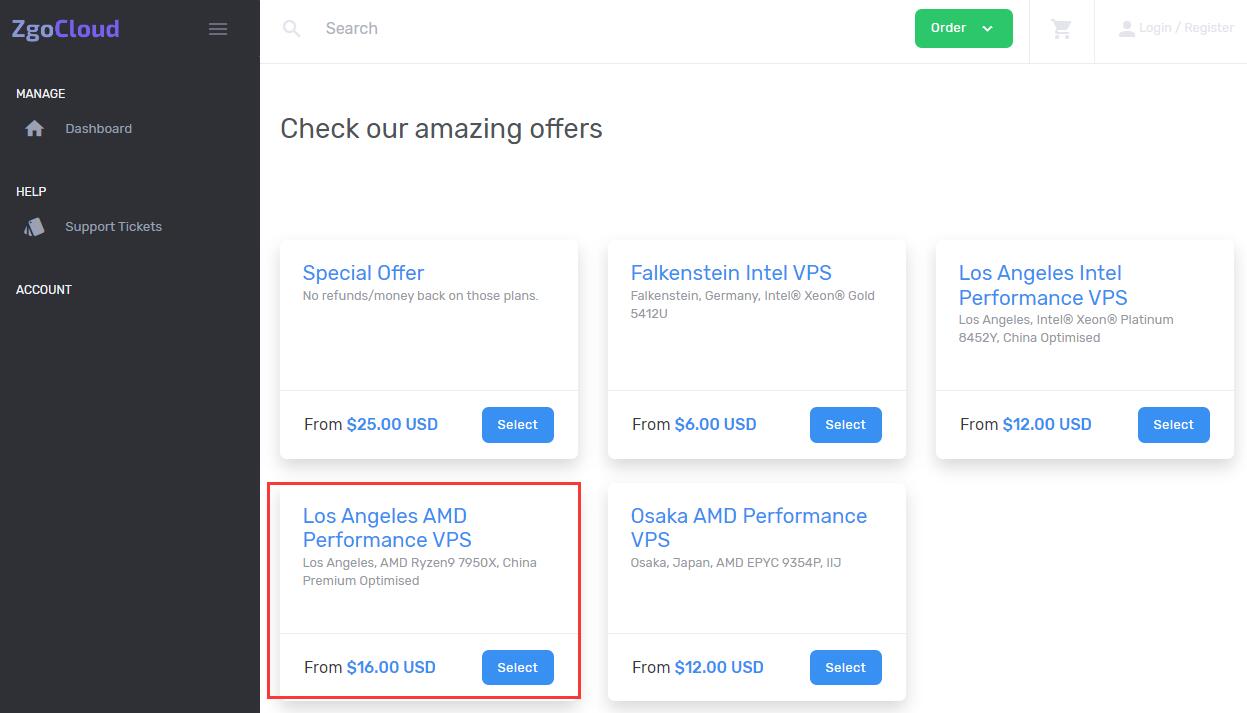Screen dimensions: 1247x713
Task: Click the MANAGE section label
Action: point(41,94)
